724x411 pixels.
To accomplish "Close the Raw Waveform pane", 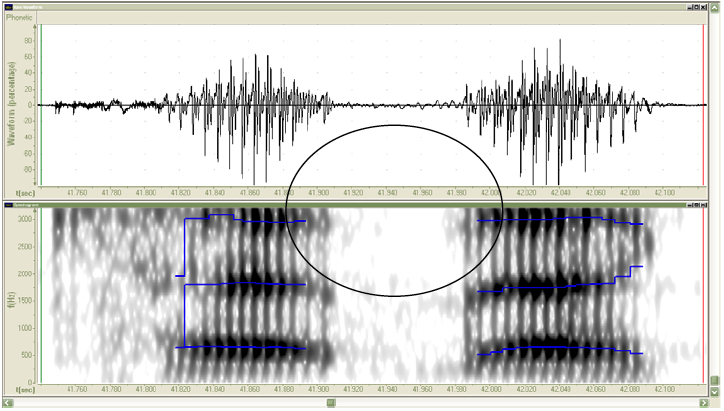I will 703,7.
